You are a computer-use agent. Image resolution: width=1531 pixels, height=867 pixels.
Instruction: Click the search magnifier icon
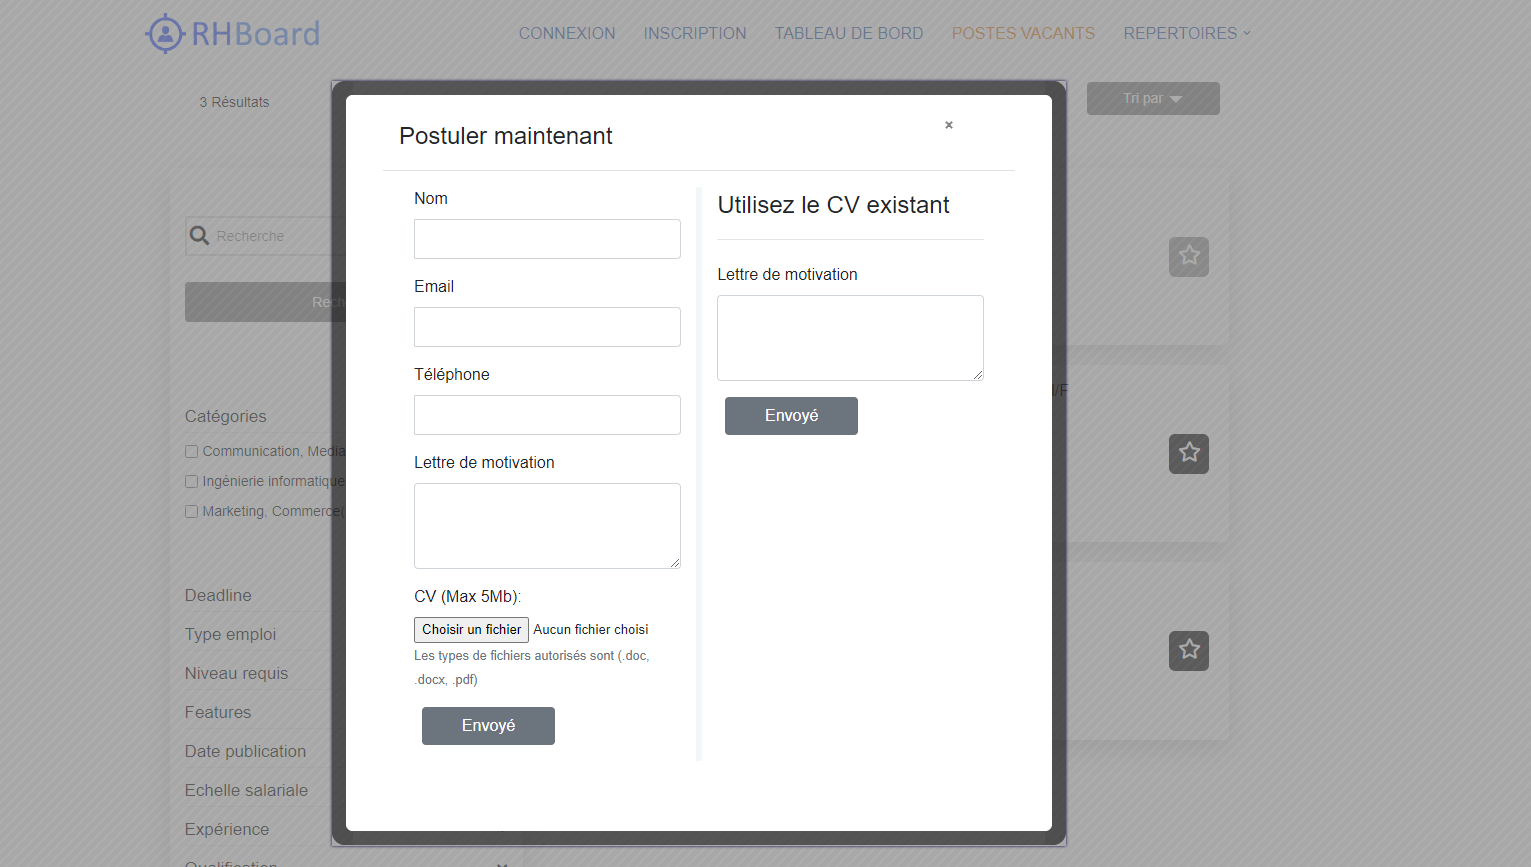coord(200,236)
